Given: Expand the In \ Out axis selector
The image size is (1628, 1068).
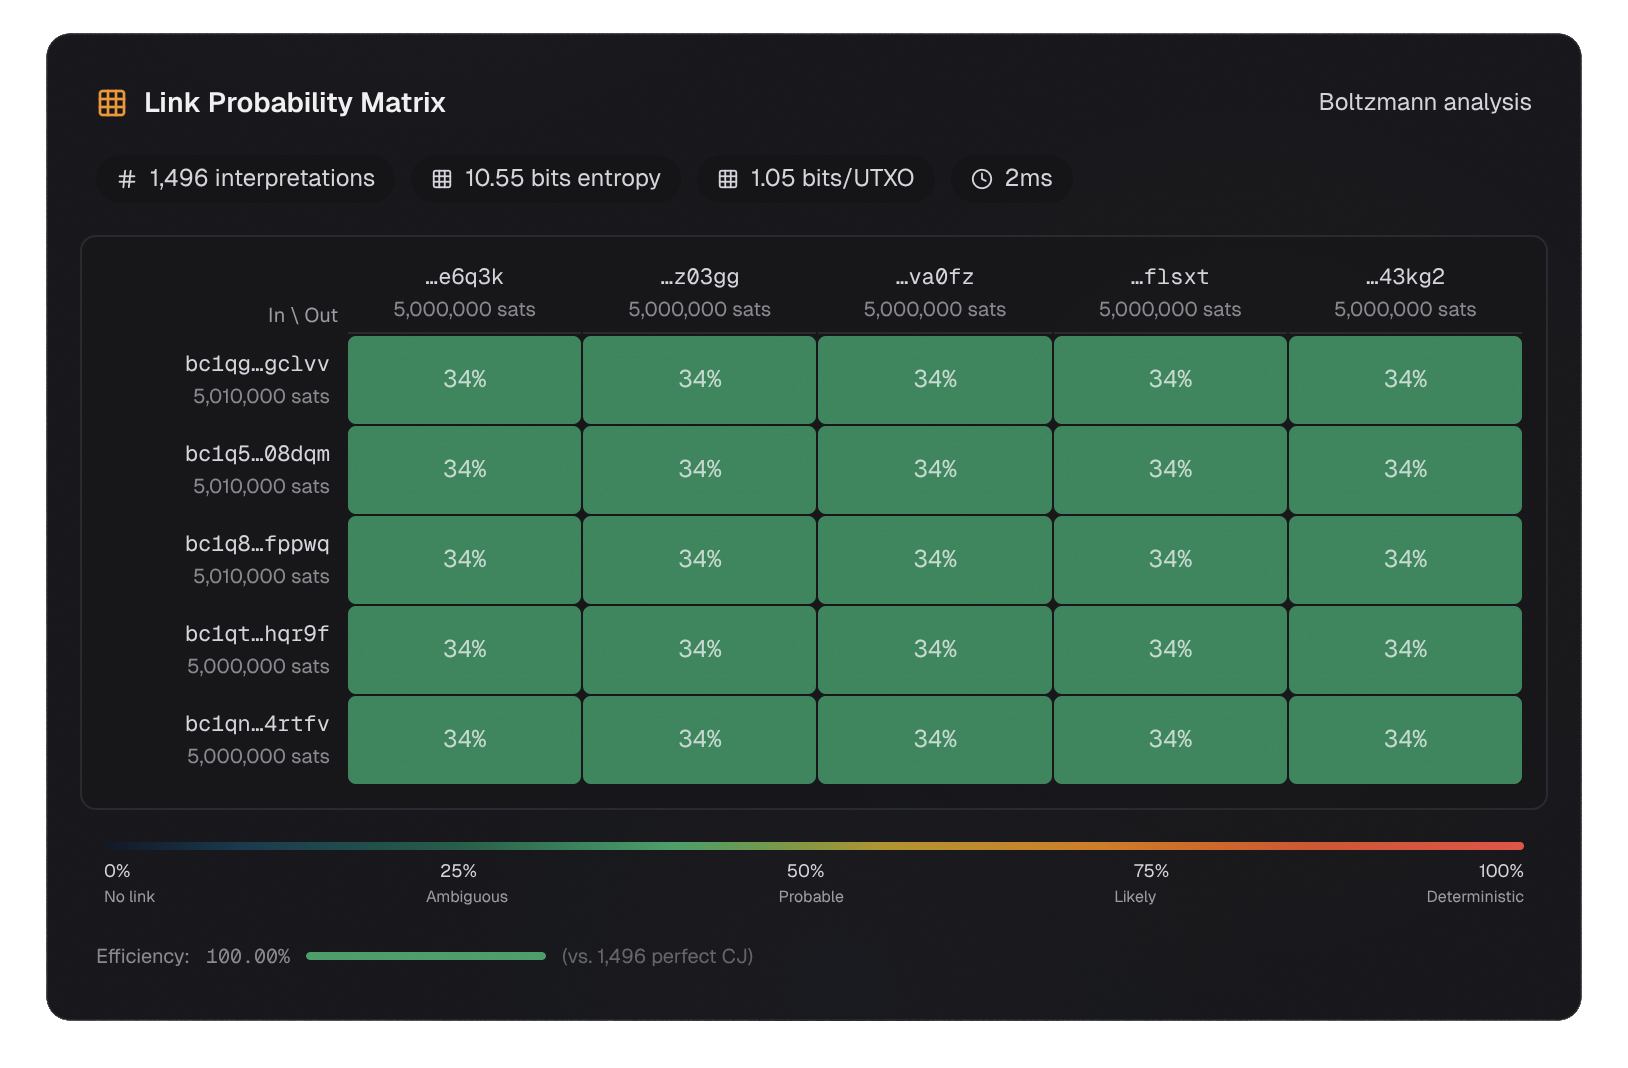Looking at the screenshot, I should pyautogui.click(x=302, y=314).
